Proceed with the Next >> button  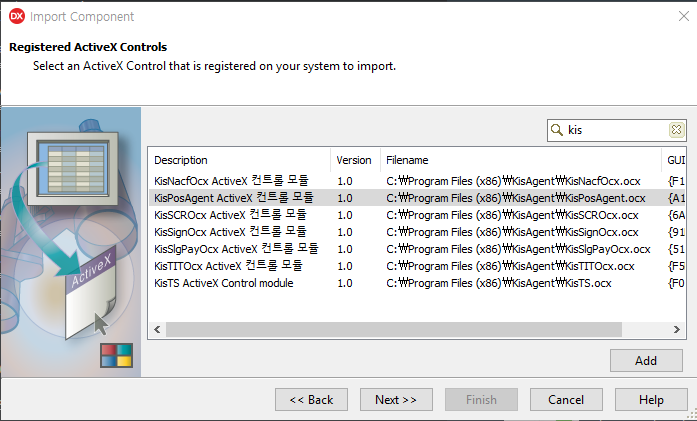tap(396, 400)
